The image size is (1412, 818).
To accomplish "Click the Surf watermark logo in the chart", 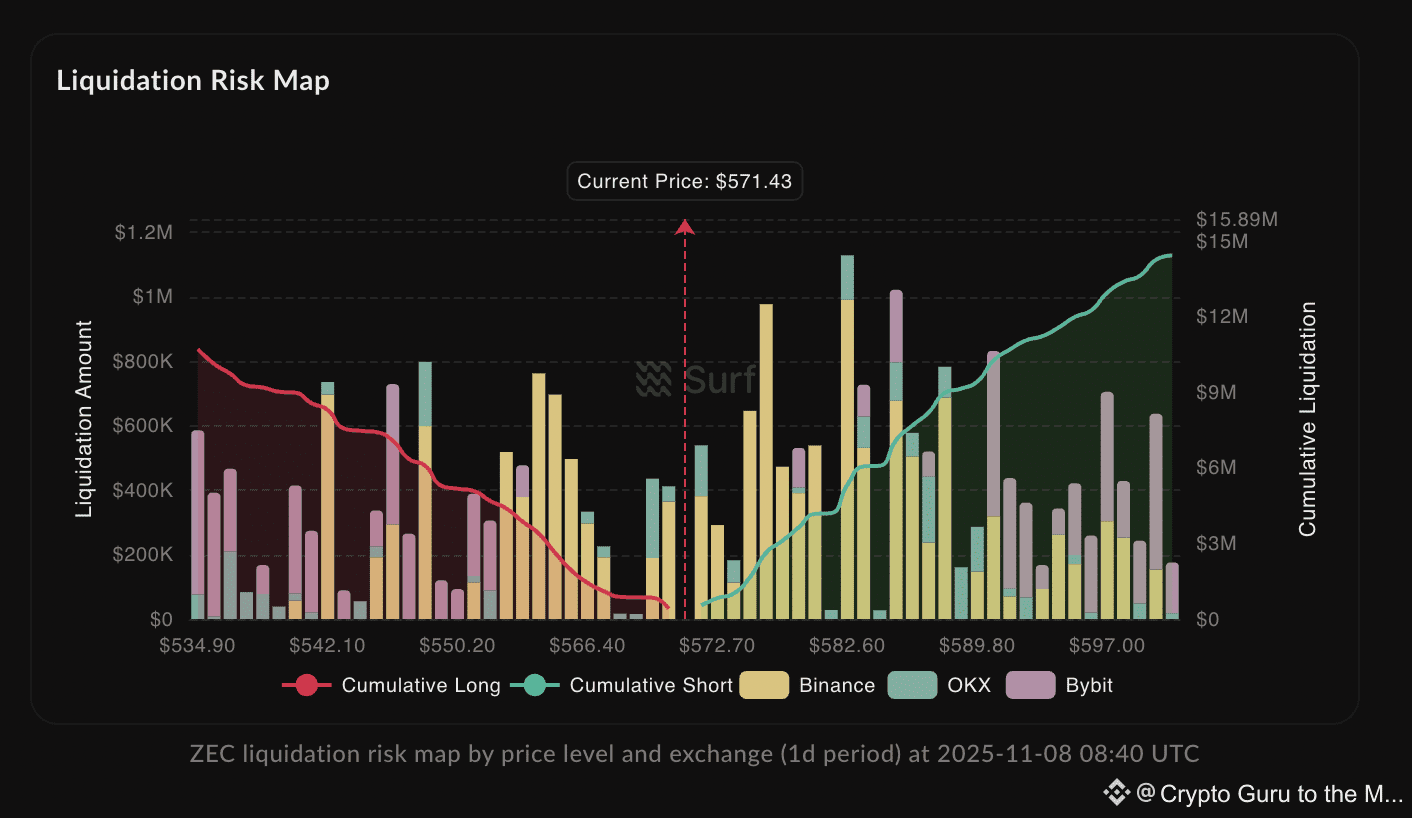I will point(654,380).
